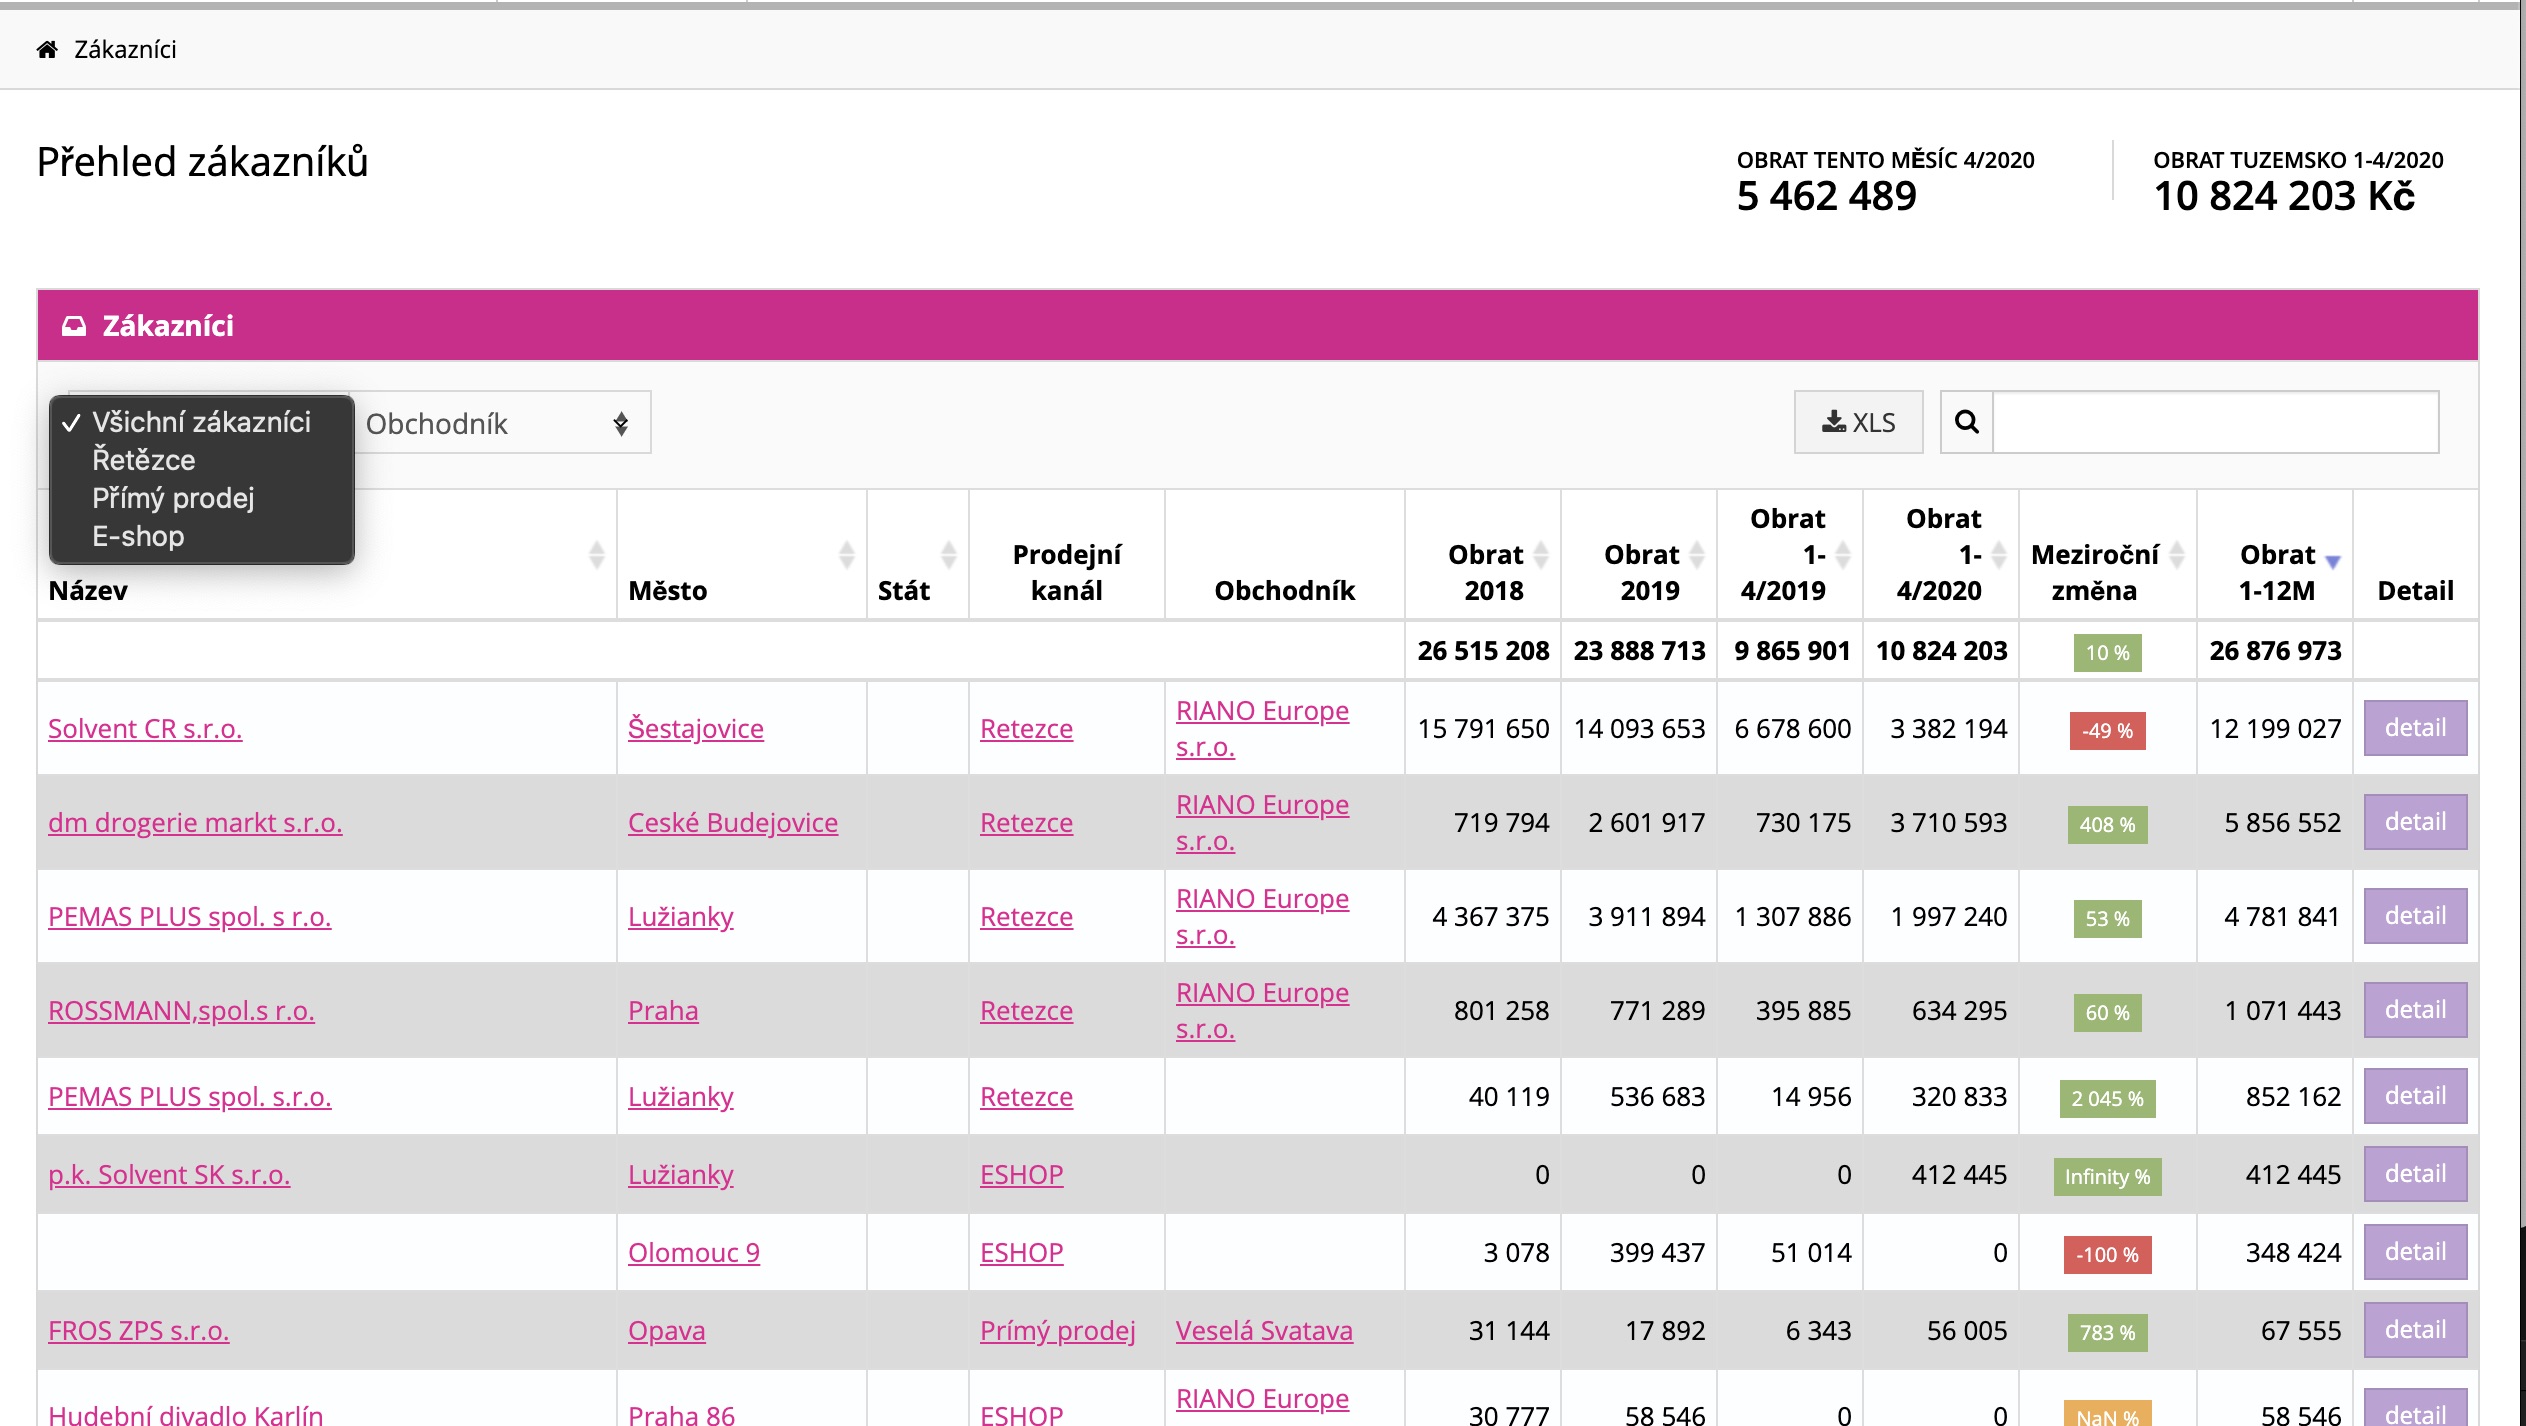Select the Řetězce option in the dropdown list
The image size is (2526, 1426).
(144, 460)
